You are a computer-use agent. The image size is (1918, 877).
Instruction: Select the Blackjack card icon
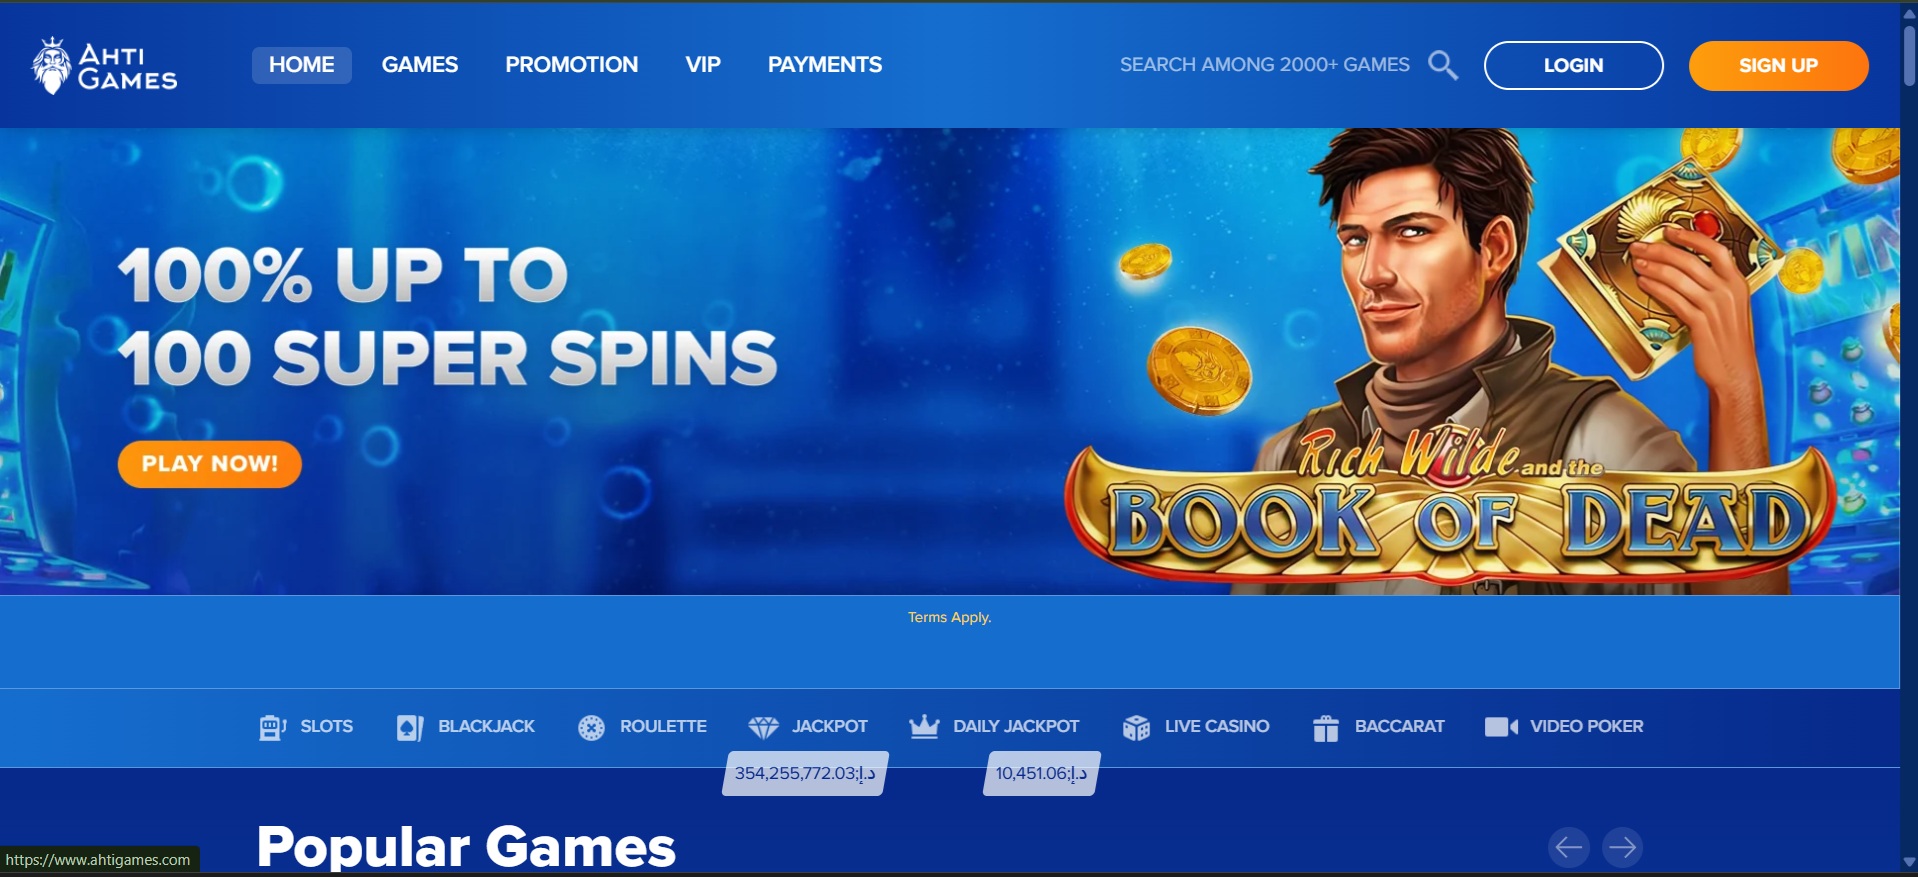click(410, 727)
